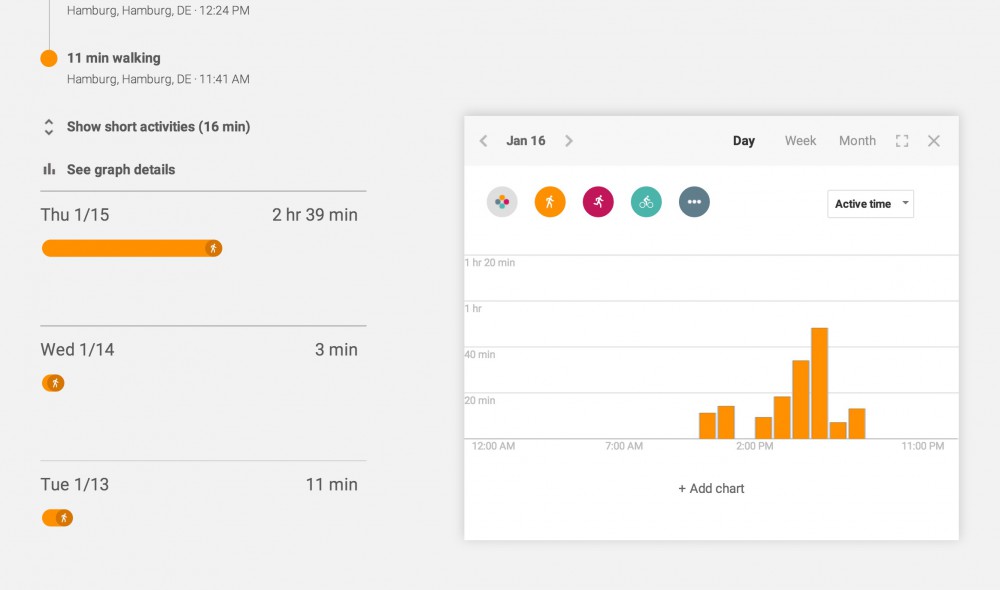Click Hamburg, Hamburg, DE · 12:24 PM text
Screen dimensions: 1000x590
click(x=158, y=11)
